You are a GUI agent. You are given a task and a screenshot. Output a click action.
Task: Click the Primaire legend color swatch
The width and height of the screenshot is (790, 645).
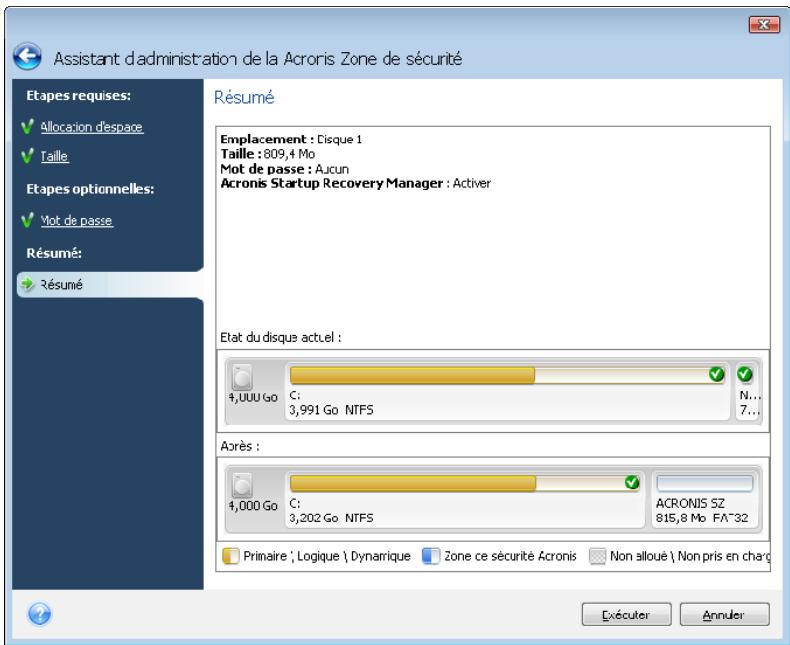[230, 556]
